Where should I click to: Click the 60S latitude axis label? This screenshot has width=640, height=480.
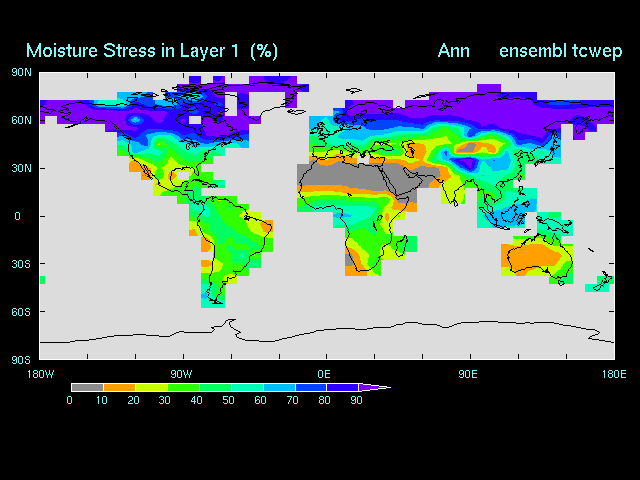tap(21, 312)
